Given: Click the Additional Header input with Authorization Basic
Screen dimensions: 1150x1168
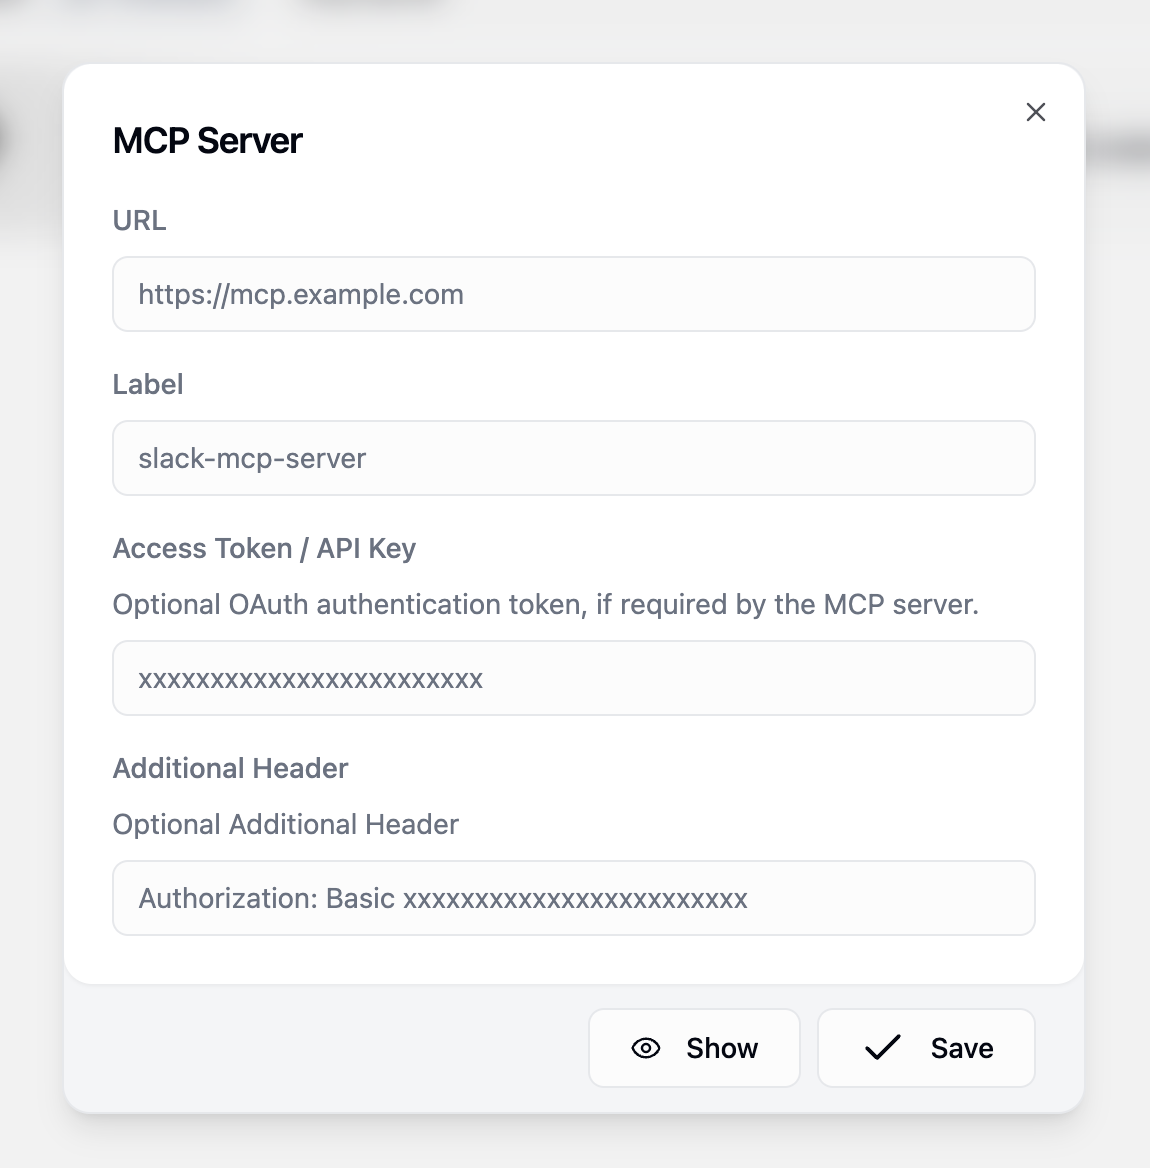Looking at the screenshot, I should pos(574,898).
